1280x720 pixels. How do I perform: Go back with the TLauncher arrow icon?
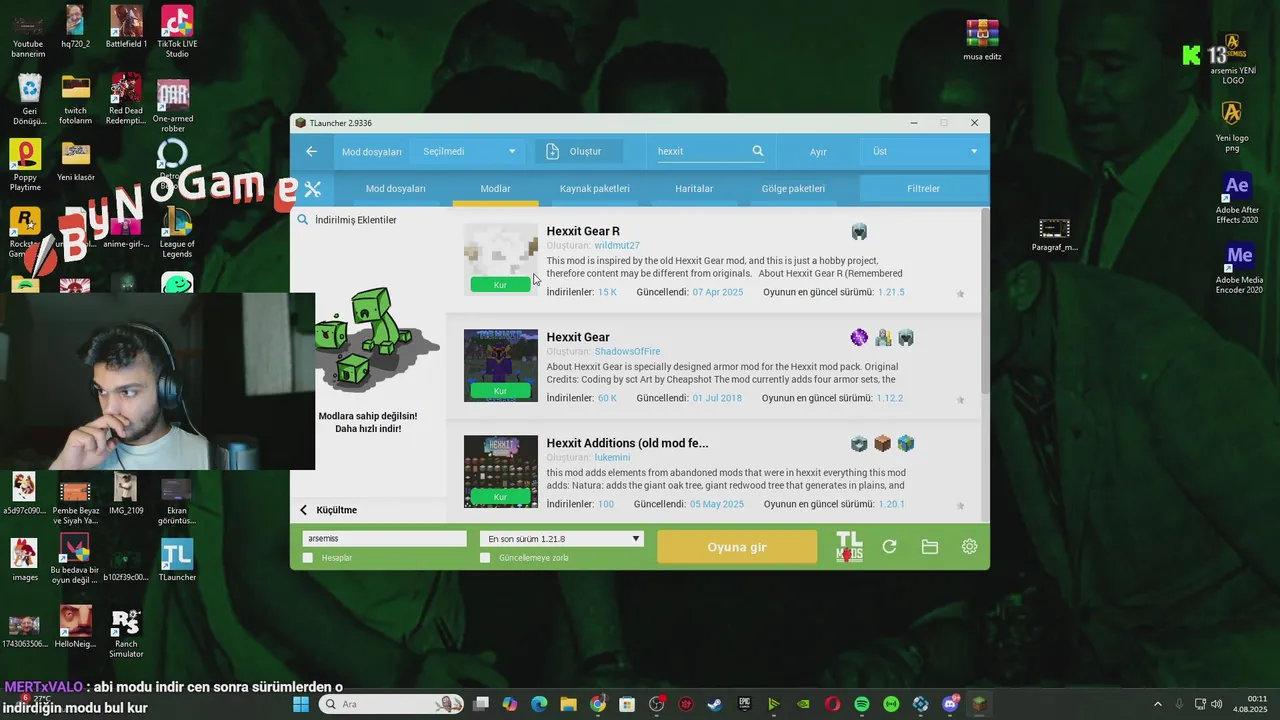point(311,151)
